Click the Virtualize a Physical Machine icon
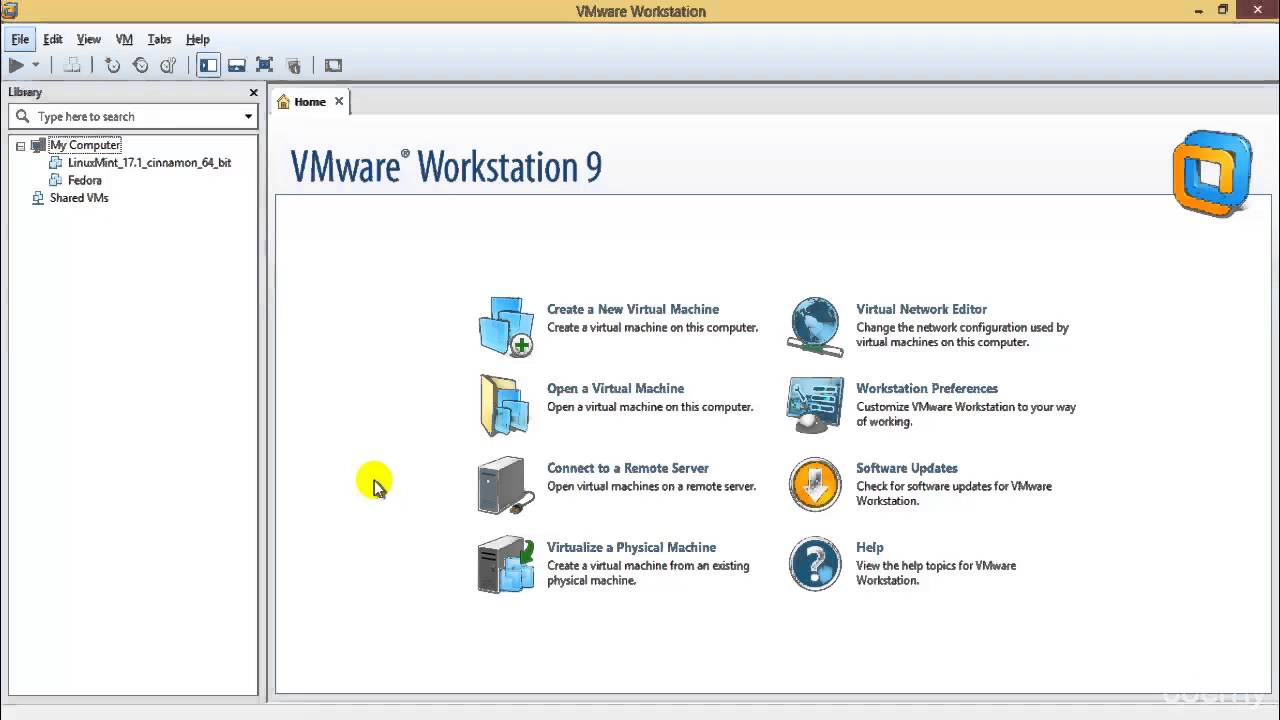The image size is (1280, 720). (506, 564)
